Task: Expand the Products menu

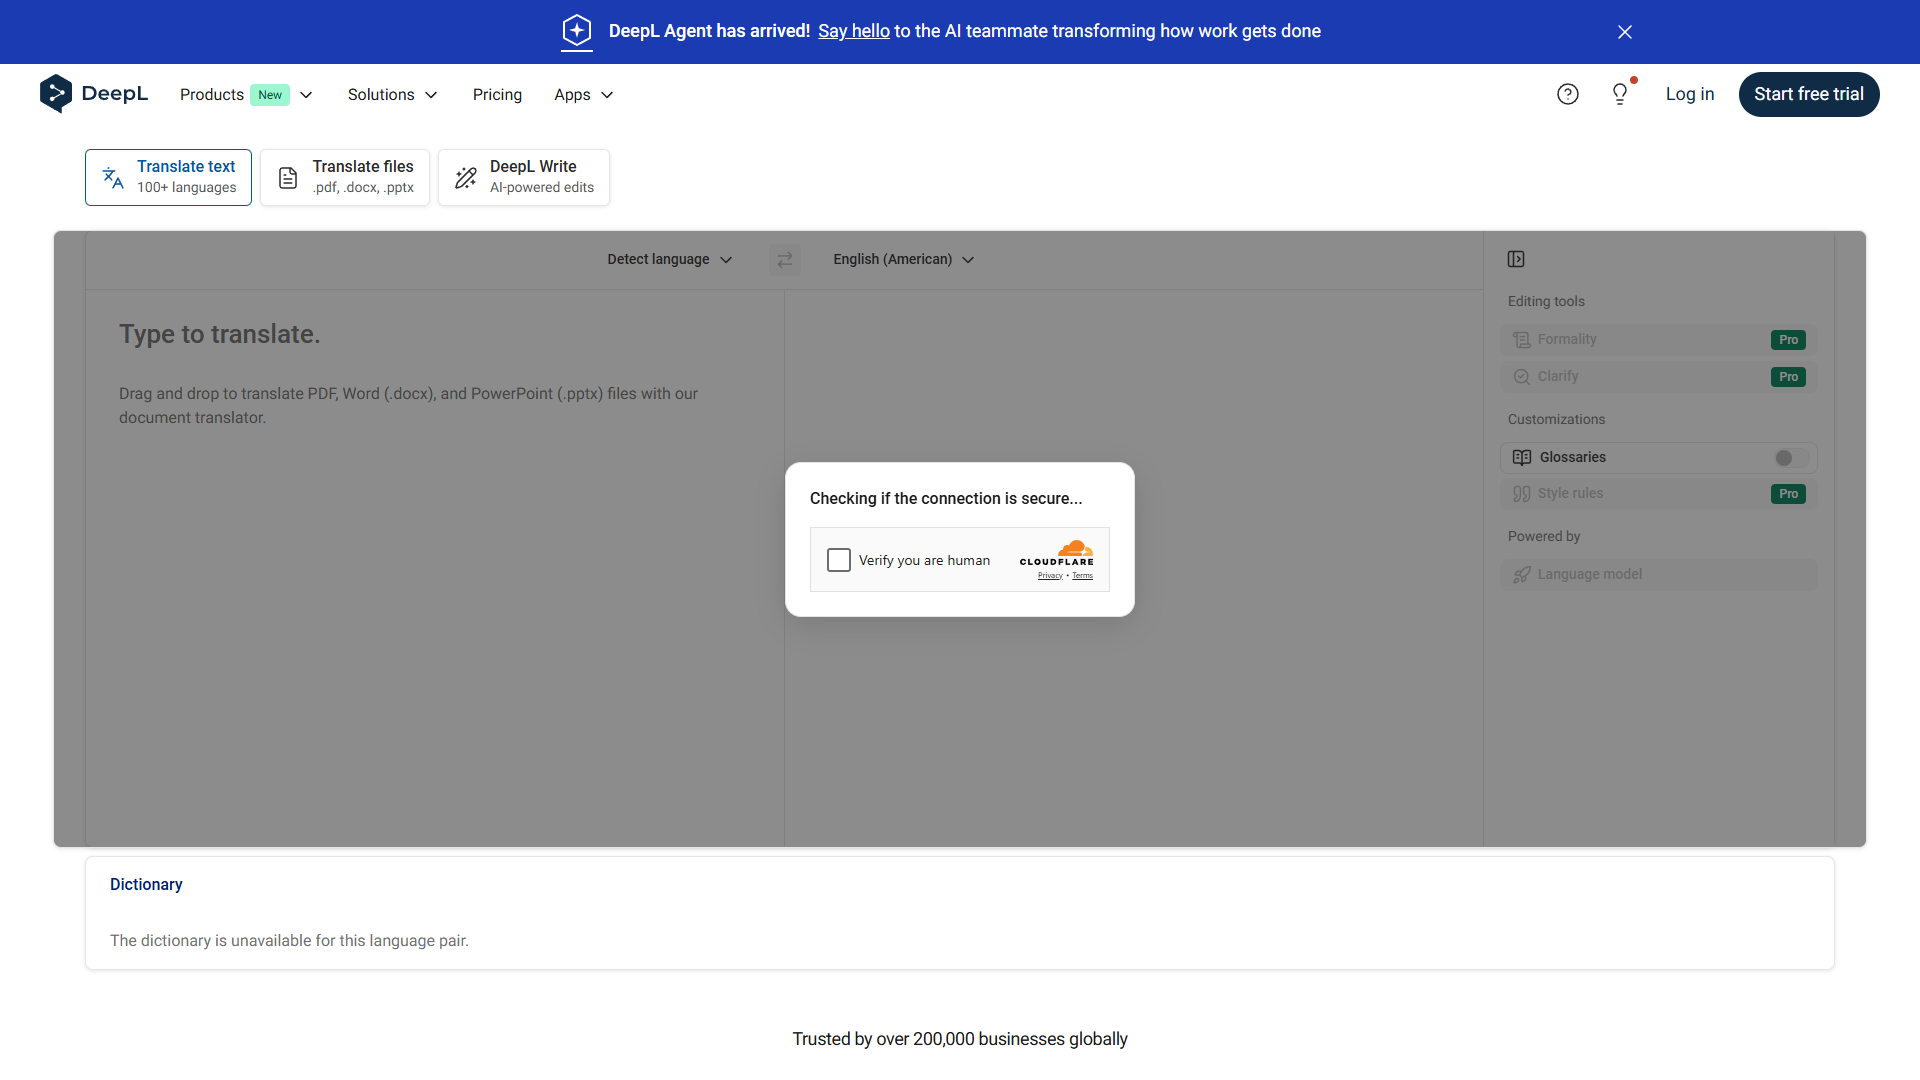Action: (x=246, y=95)
